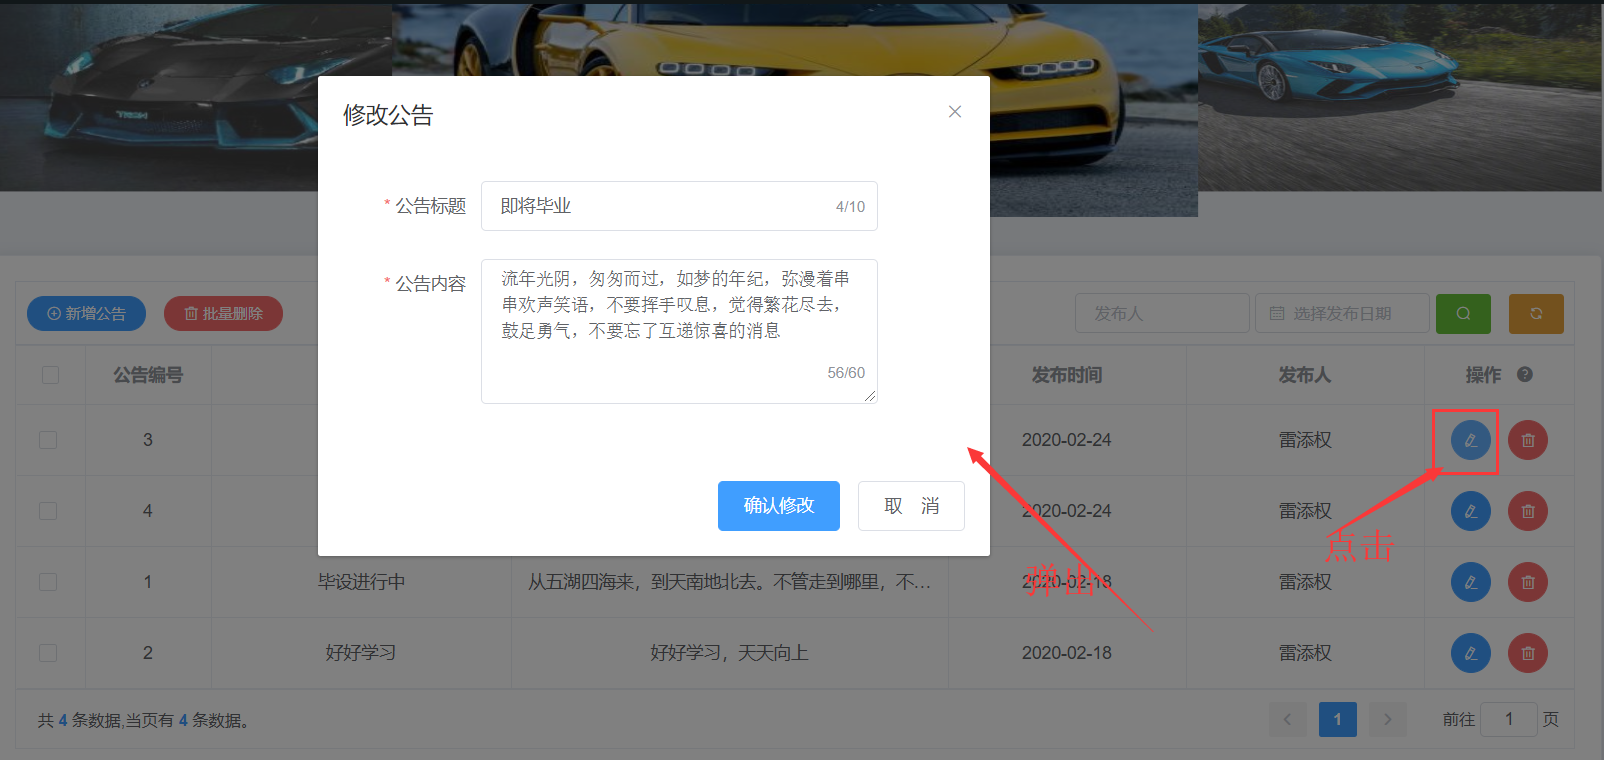Click the 公告编号 column header
Viewport: 1604px width, 760px height.
tap(148, 375)
